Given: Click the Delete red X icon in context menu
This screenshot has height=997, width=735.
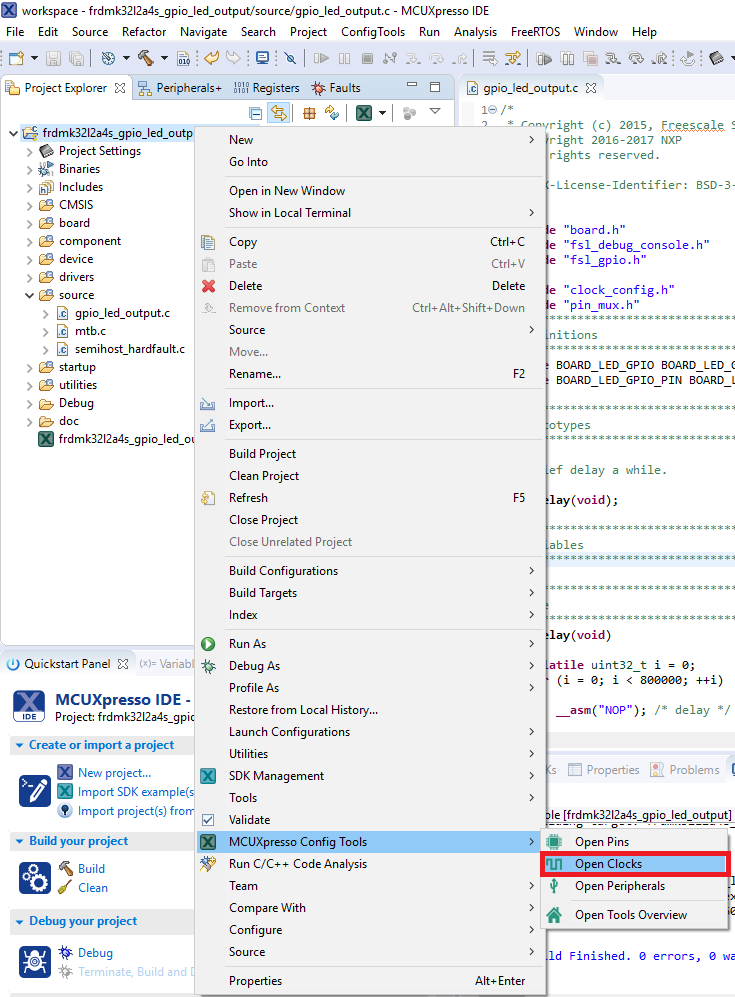Looking at the screenshot, I should [x=208, y=286].
